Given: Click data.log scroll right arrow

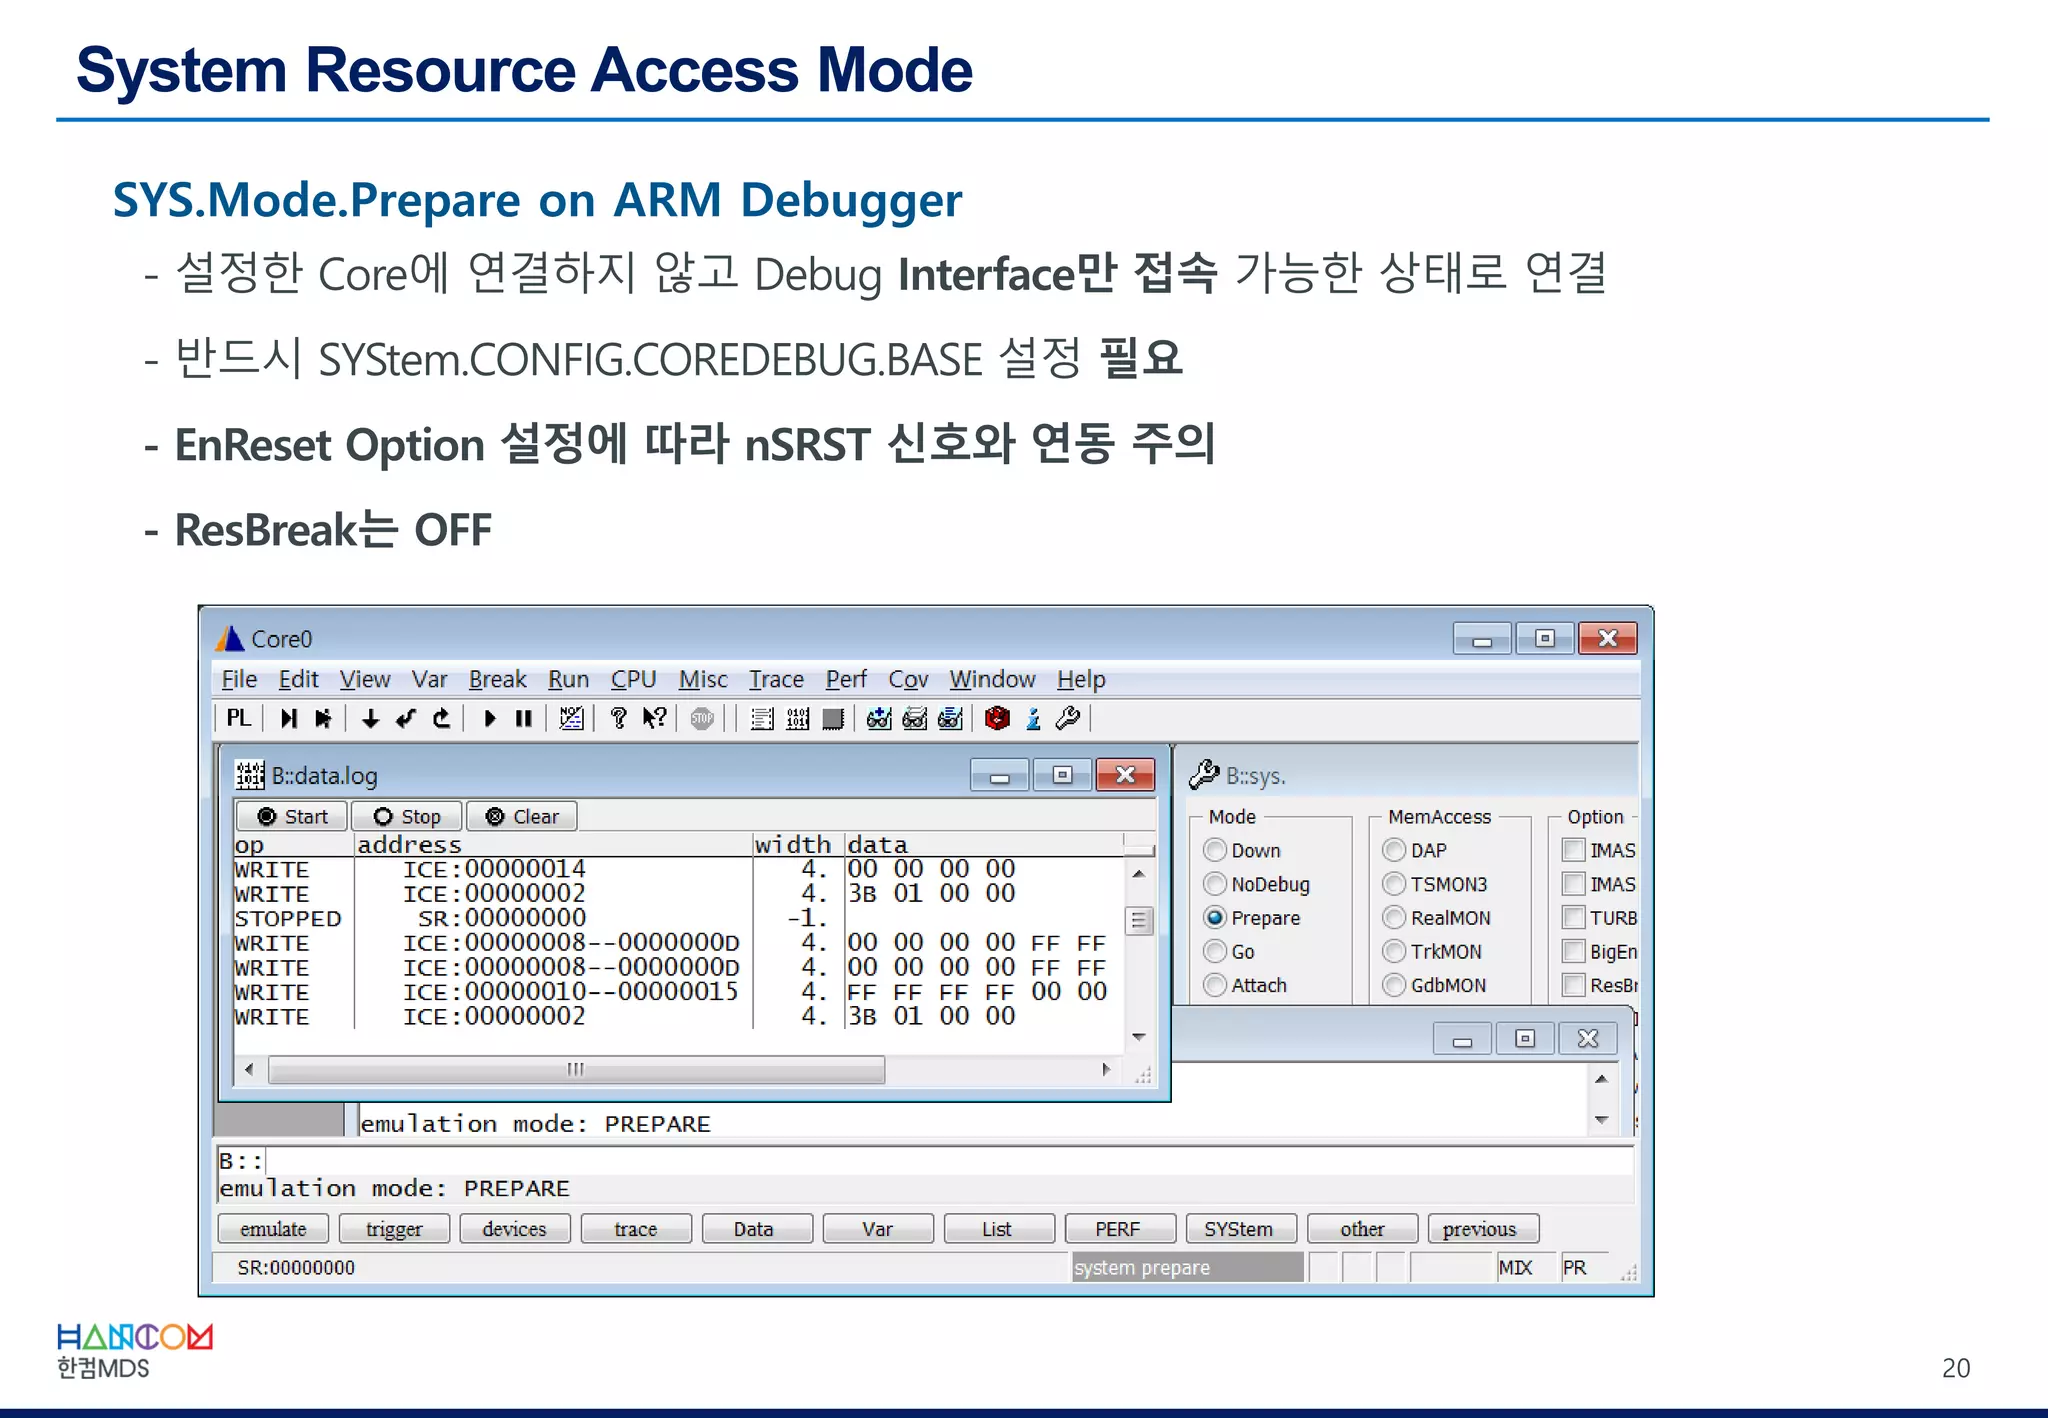Looking at the screenshot, I should [1105, 1069].
